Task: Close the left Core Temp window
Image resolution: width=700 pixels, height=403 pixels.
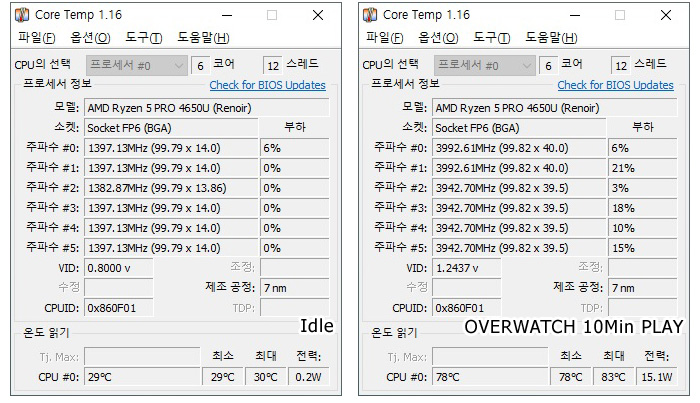Action: [318, 15]
